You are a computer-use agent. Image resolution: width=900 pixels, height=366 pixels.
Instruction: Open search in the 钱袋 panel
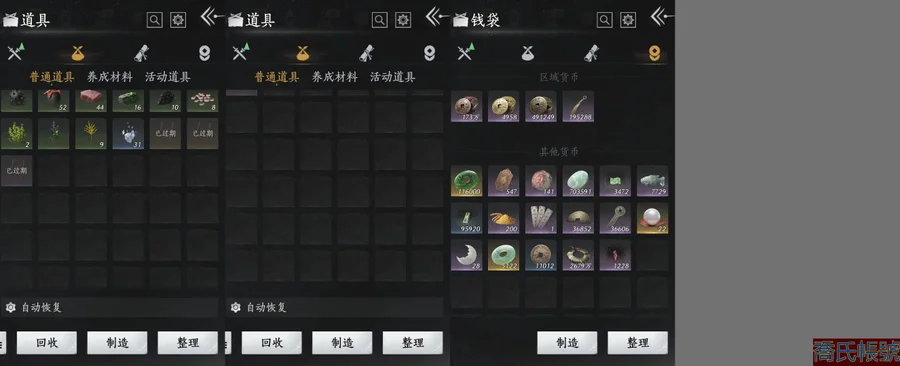pos(604,20)
